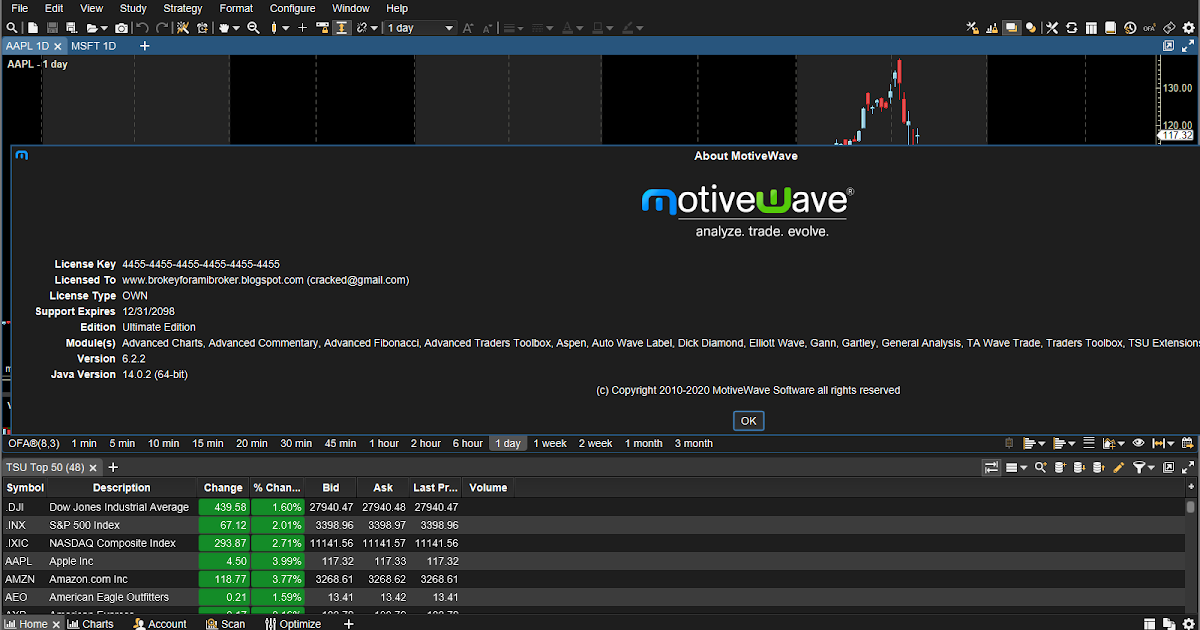Image resolution: width=1200 pixels, height=630 pixels.
Task: Open the Optimize tab at bottom
Action: pyautogui.click(x=293, y=623)
